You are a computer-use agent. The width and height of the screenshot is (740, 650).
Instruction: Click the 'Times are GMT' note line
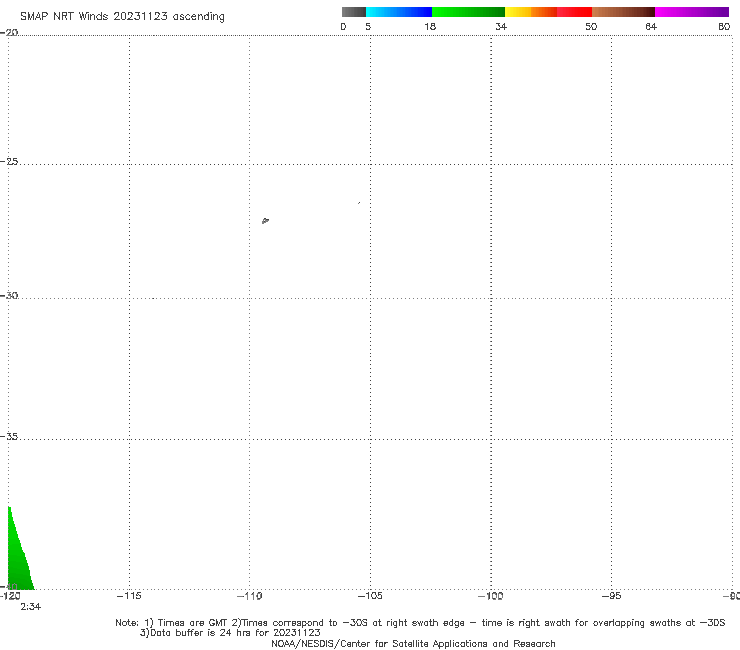point(420,623)
